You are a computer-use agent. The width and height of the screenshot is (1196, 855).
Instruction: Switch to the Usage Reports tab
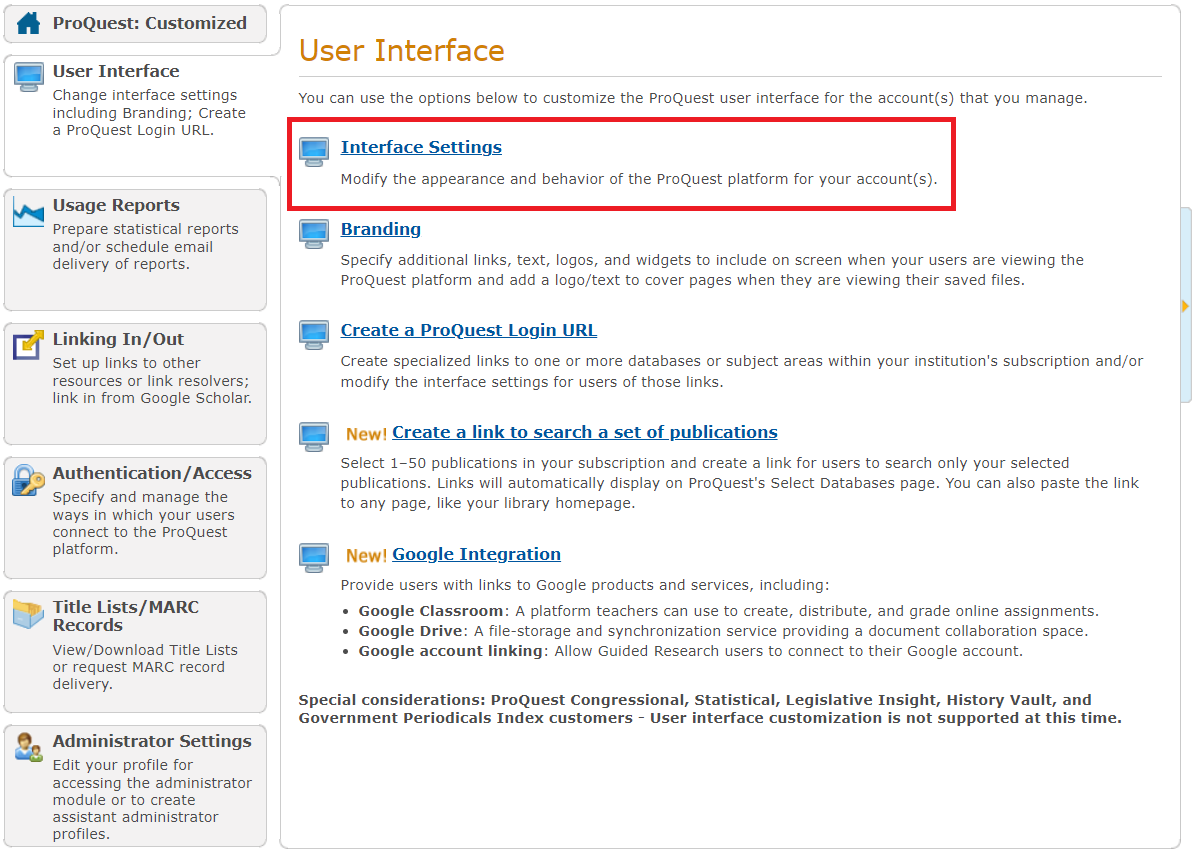pyautogui.click(x=116, y=205)
